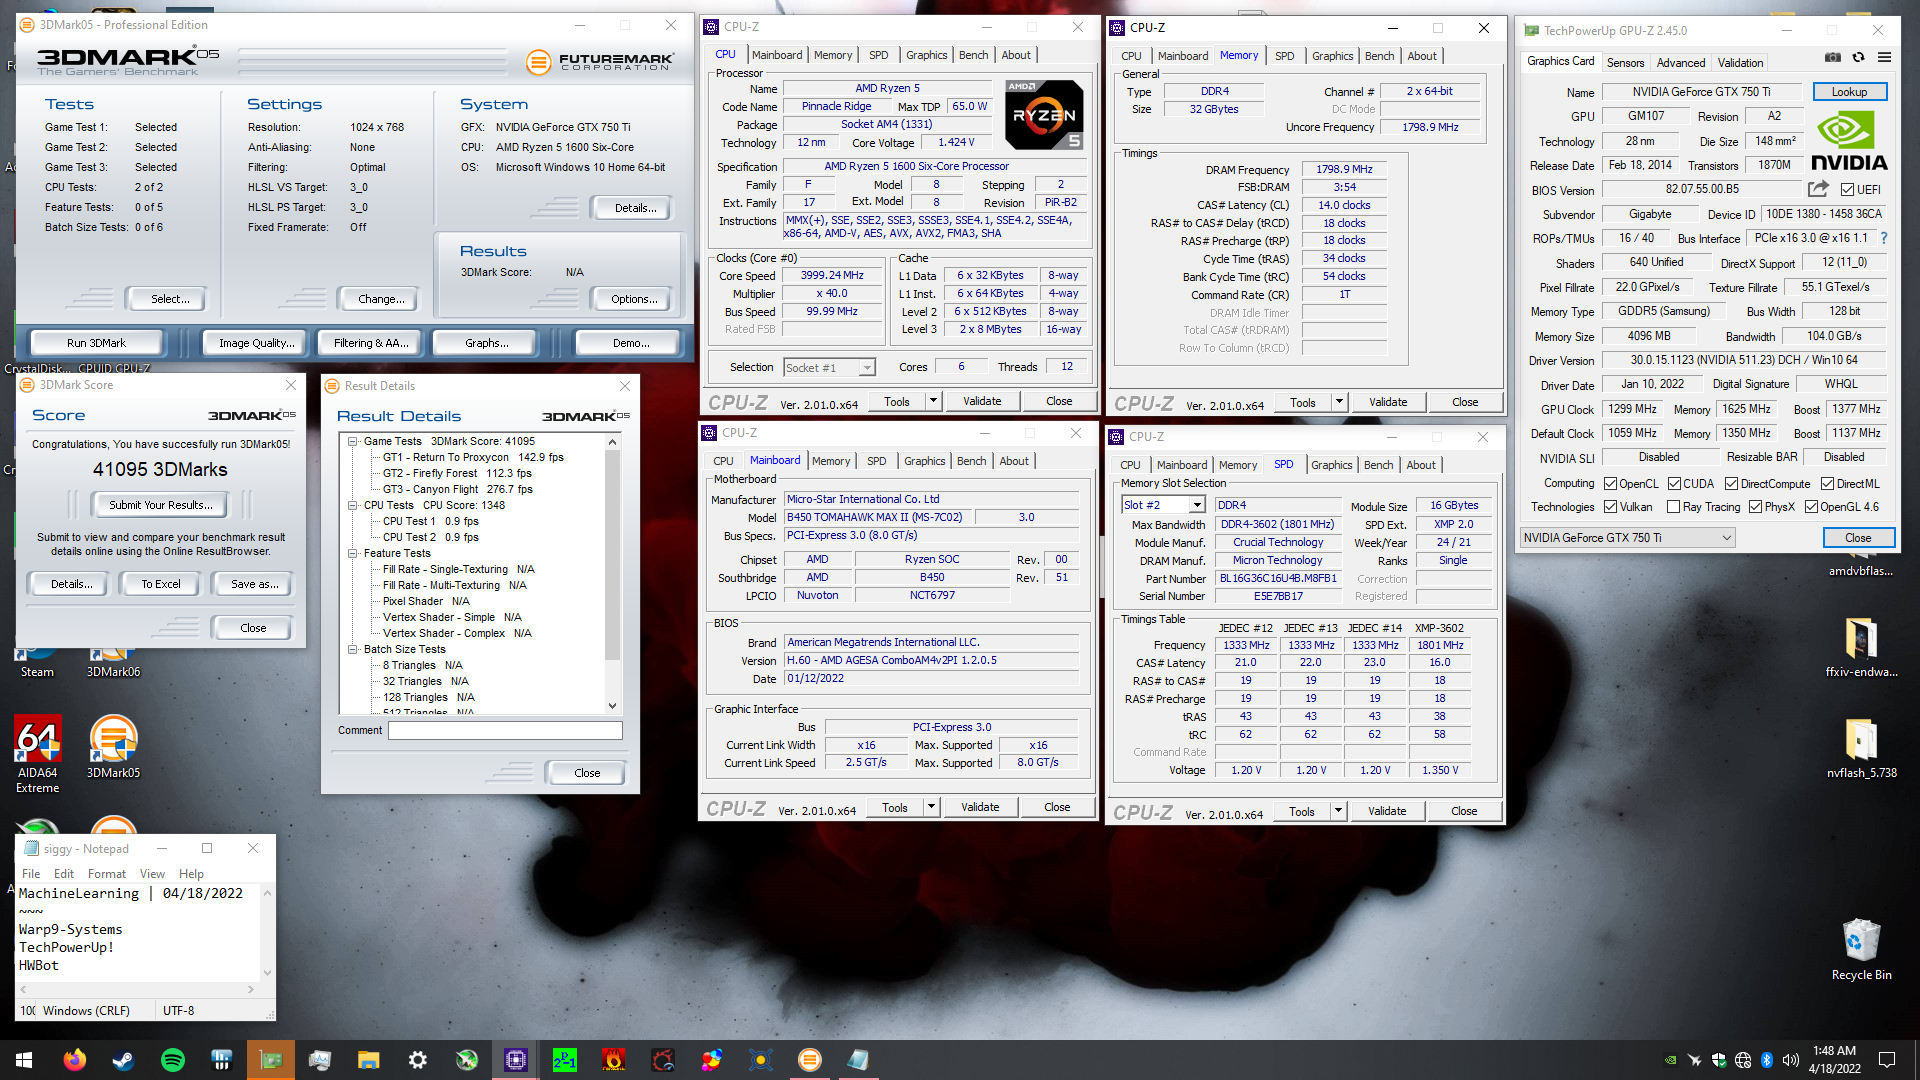This screenshot has height=1080, width=1920.
Task: Click the Lookup button in GPU-Z
Action: click(1849, 92)
